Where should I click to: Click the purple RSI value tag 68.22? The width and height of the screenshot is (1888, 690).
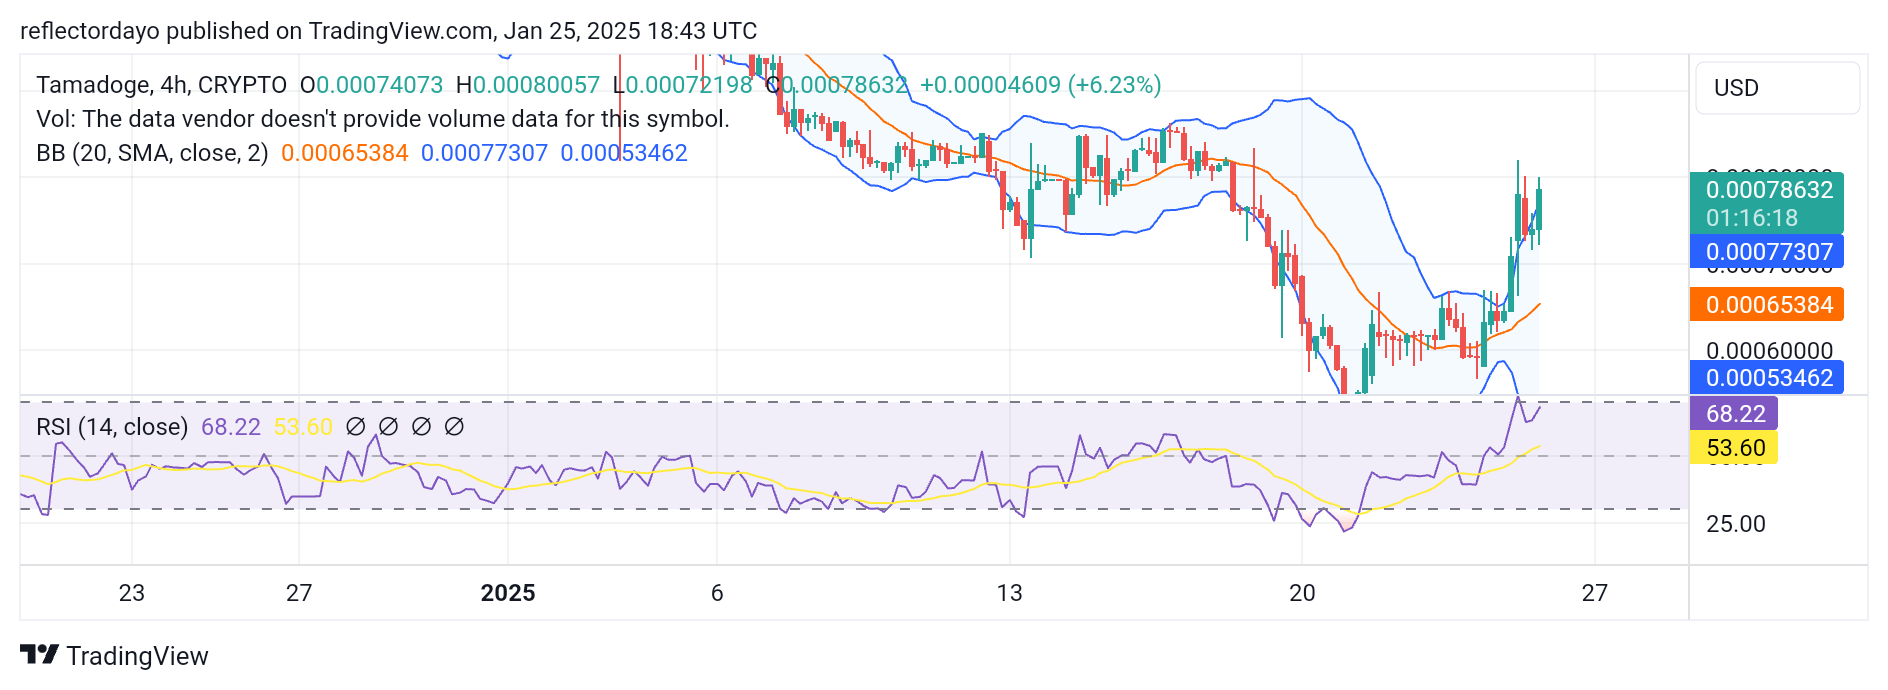(x=1734, y=414)
